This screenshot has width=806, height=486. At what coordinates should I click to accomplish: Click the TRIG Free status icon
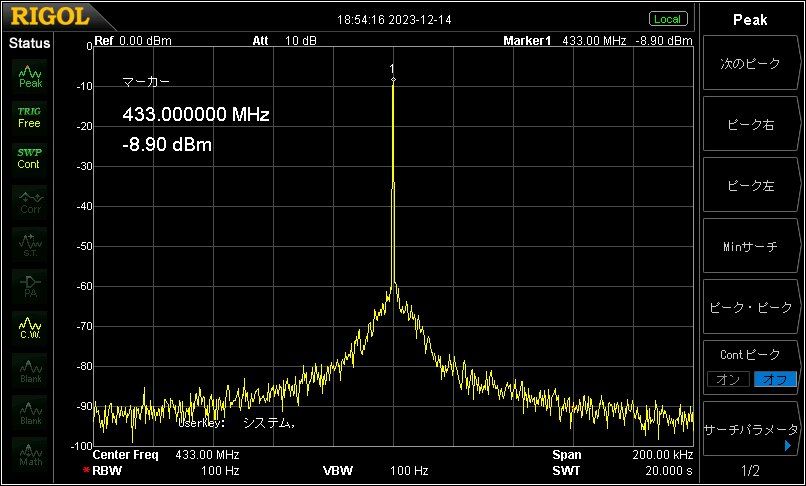coord(30,118)
